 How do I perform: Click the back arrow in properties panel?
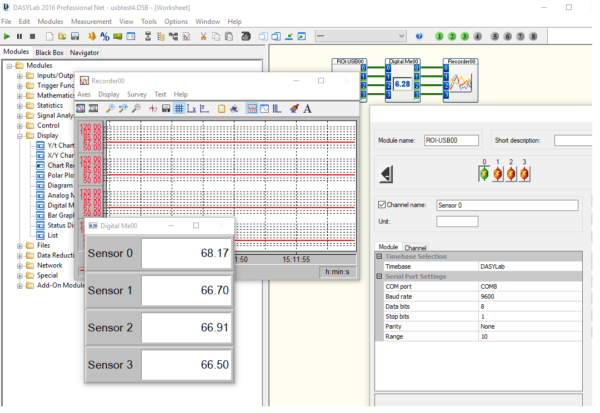click(386, 175)
